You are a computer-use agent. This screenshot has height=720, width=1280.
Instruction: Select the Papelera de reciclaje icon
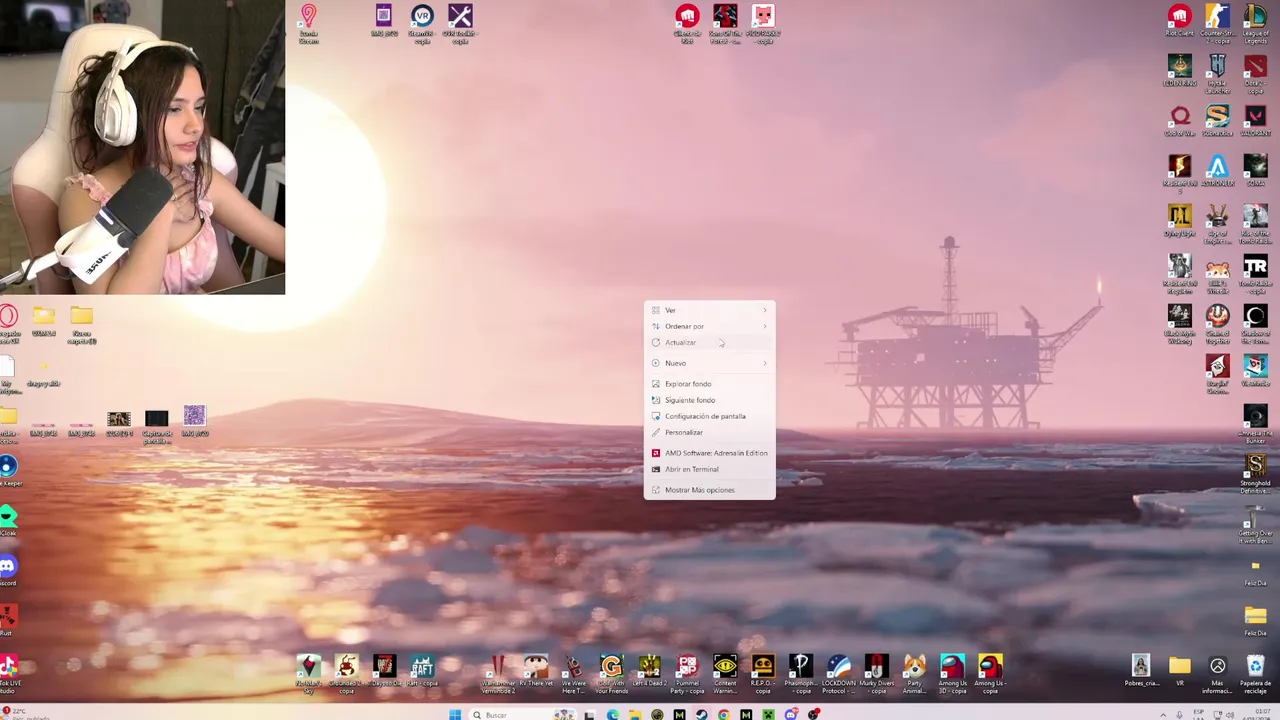pos(1255,673)
